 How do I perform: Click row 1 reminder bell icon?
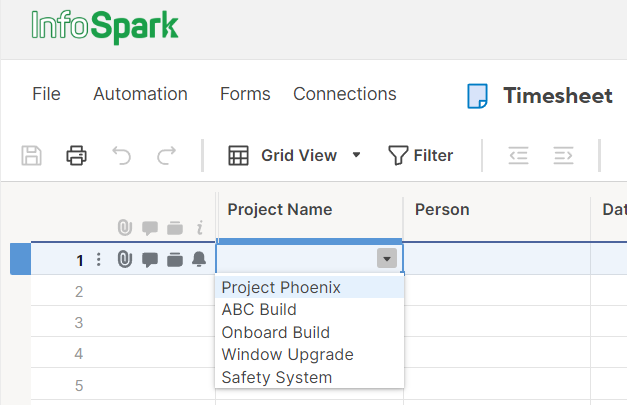(x=199, y=260)
